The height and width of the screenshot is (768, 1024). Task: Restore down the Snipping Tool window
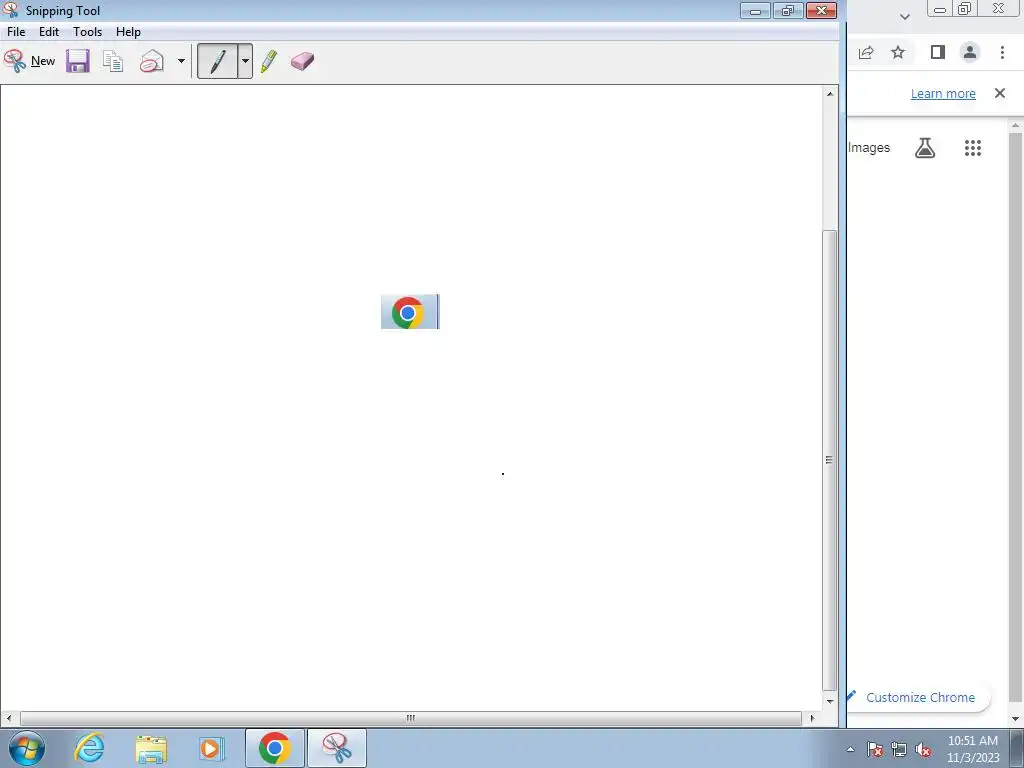[788, 10]
